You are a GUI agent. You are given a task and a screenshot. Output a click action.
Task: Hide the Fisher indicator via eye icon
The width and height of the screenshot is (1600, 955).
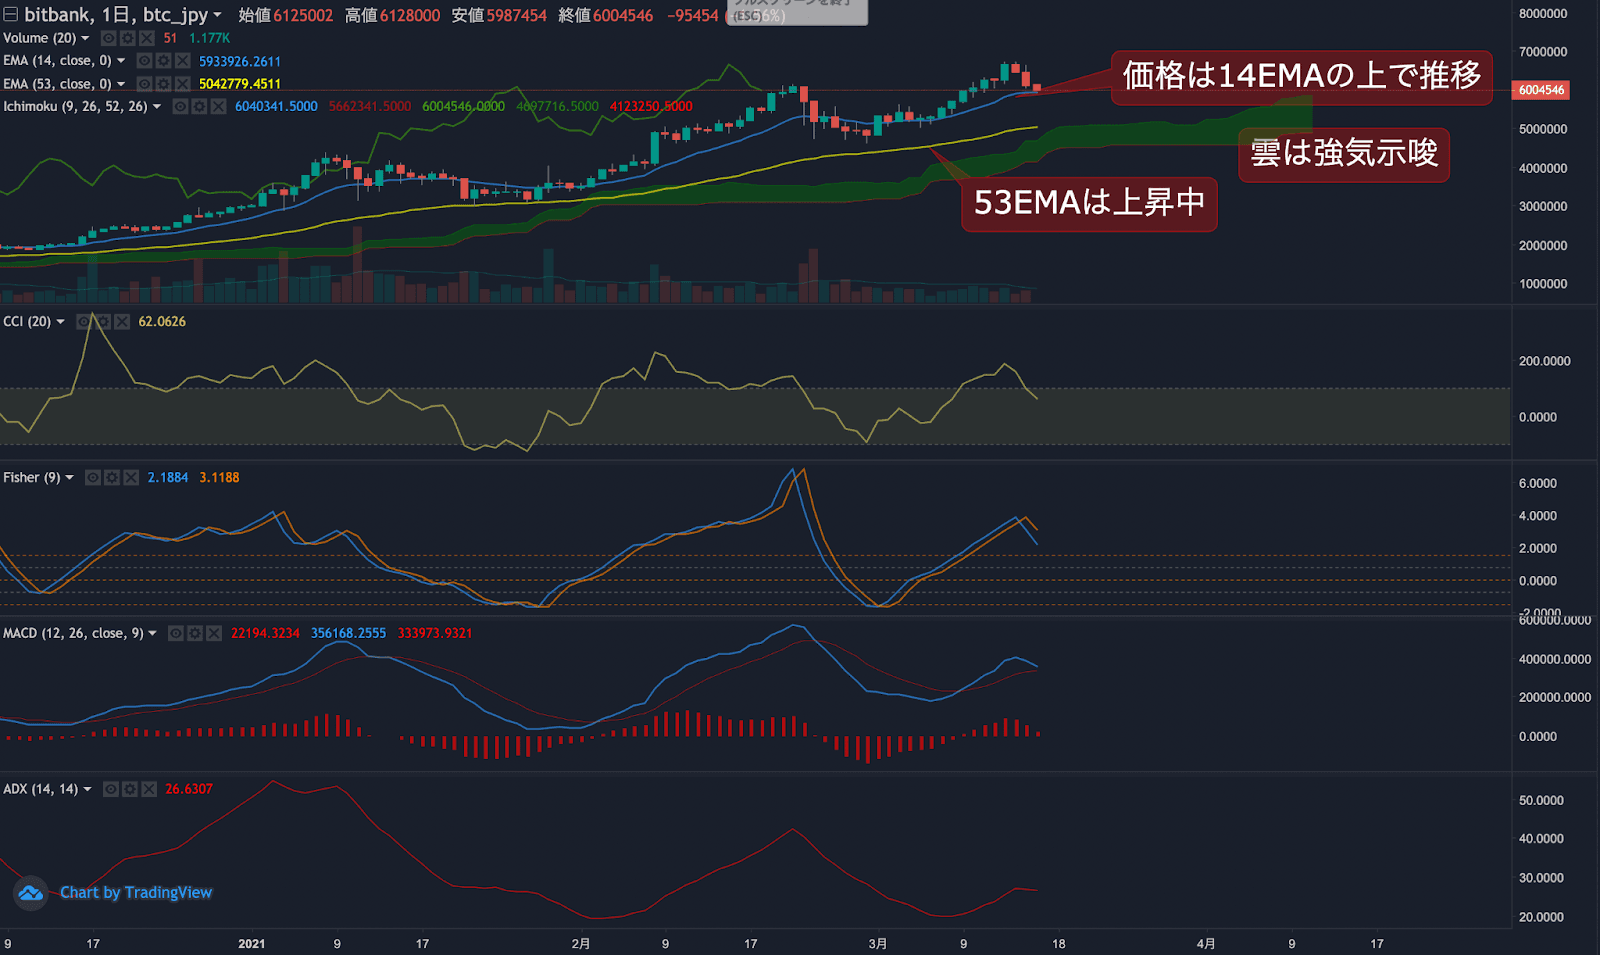point(93,477)
